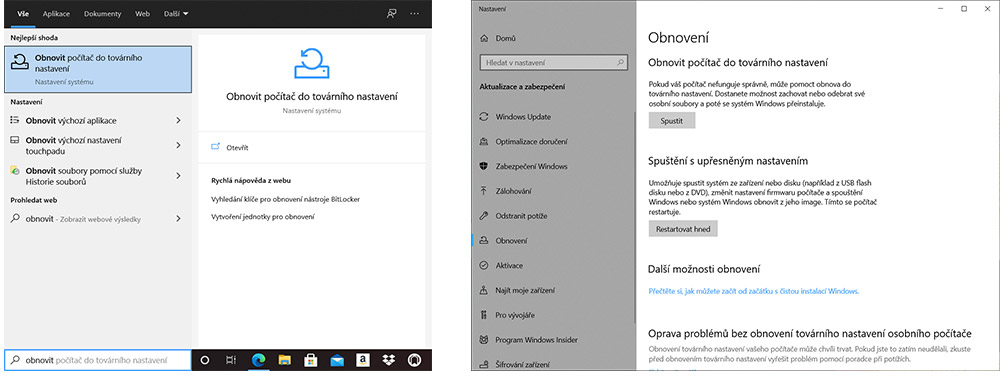
Task: Switch to the Dokumenty search tab
Action: coord(103,13)
